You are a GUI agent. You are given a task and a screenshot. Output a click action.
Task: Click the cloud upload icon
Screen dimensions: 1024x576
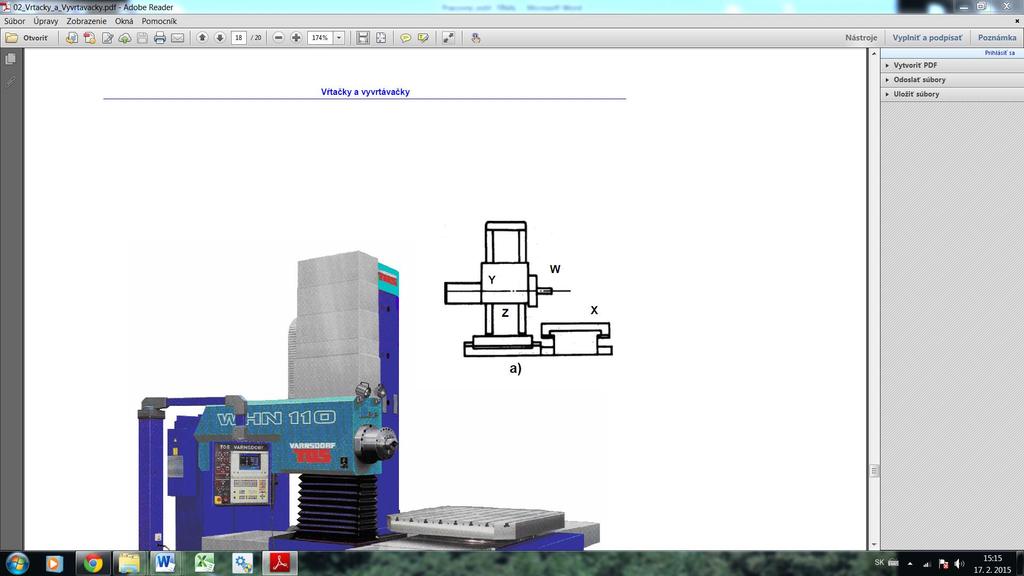pos(125,38)
